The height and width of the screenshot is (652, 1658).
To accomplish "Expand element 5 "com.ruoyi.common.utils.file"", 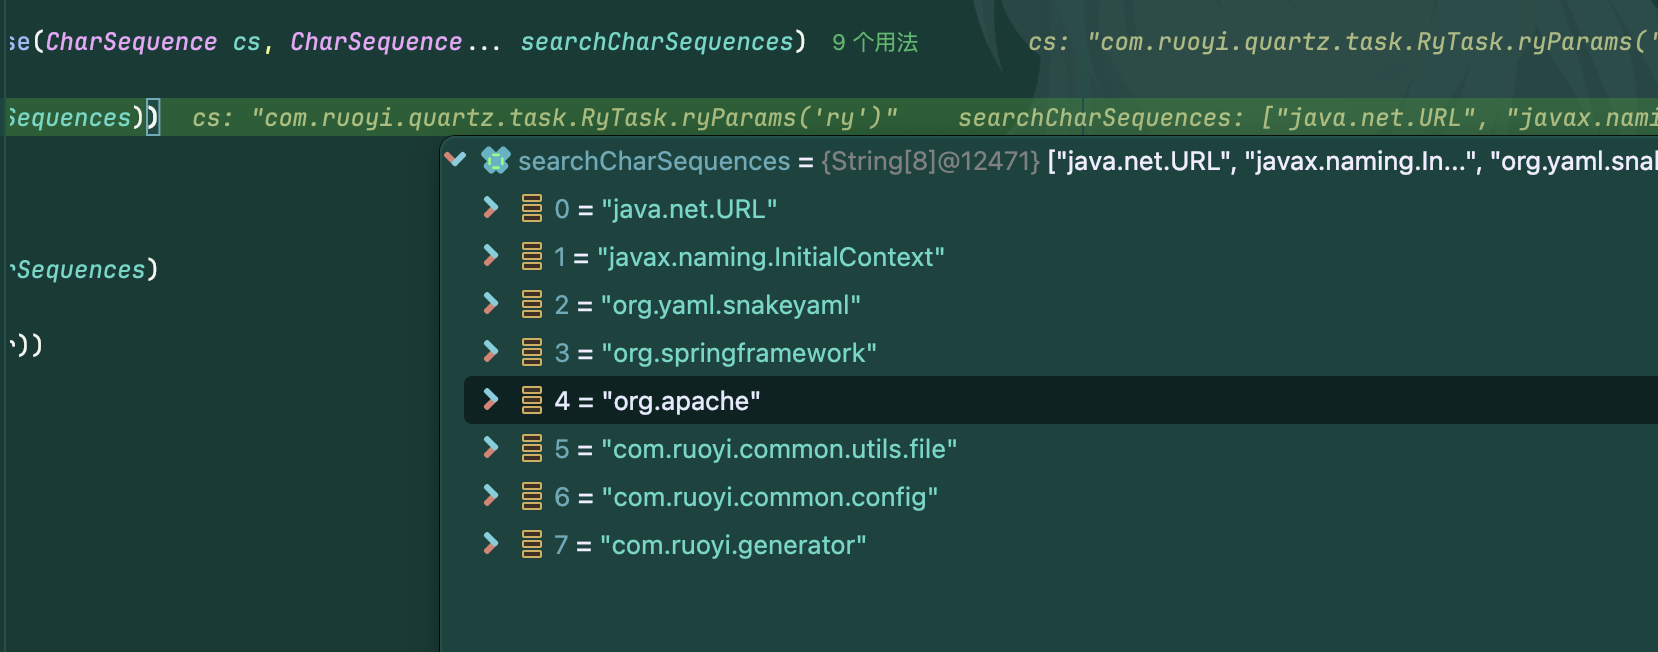I will (490, 448).
